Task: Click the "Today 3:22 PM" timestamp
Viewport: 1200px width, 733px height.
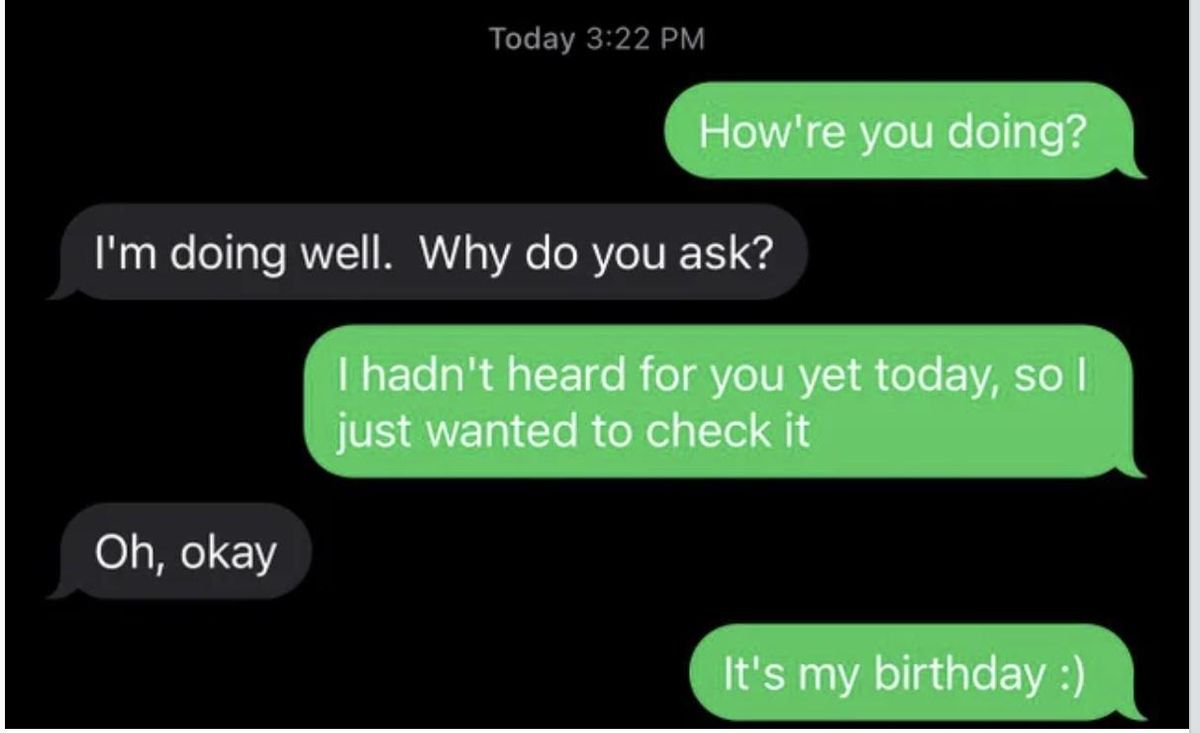Action: [x=597, y=39]
